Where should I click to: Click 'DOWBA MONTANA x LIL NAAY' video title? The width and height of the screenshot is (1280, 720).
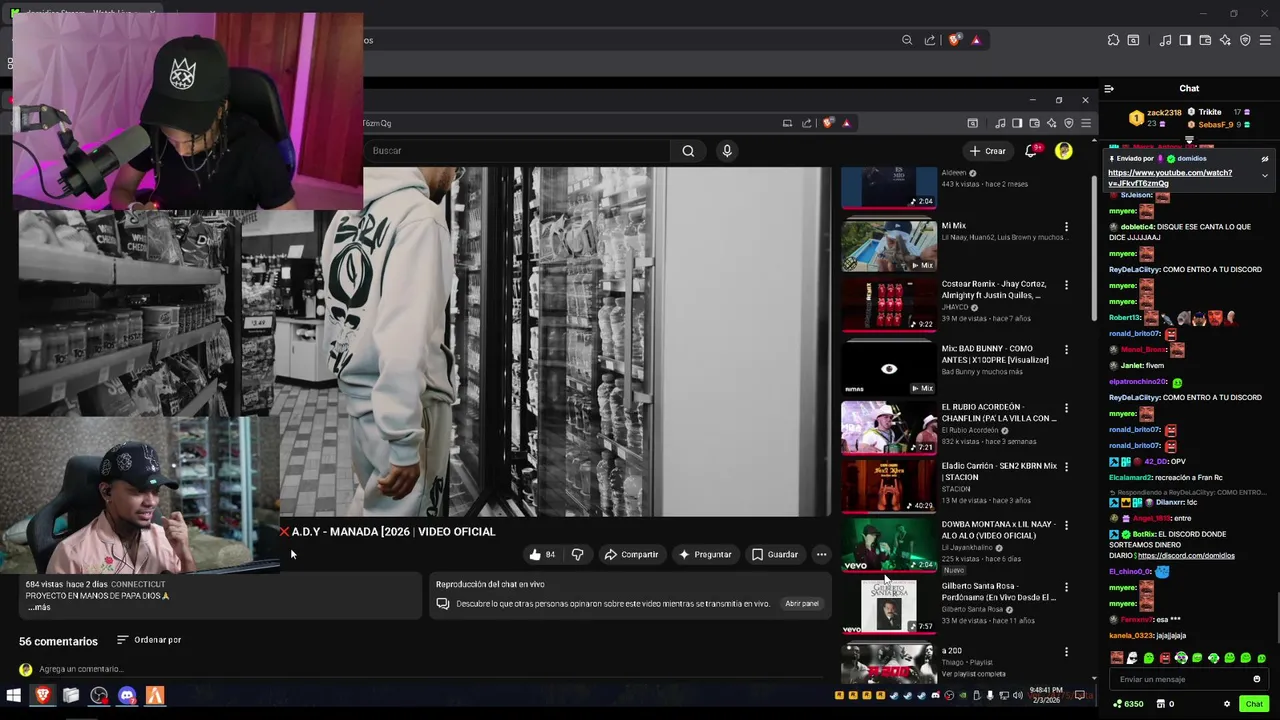pos(999,530)
